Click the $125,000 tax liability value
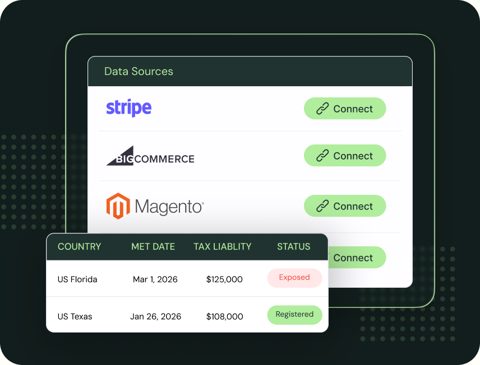Screen dimensions: 480x365 [x=224, y=279]
